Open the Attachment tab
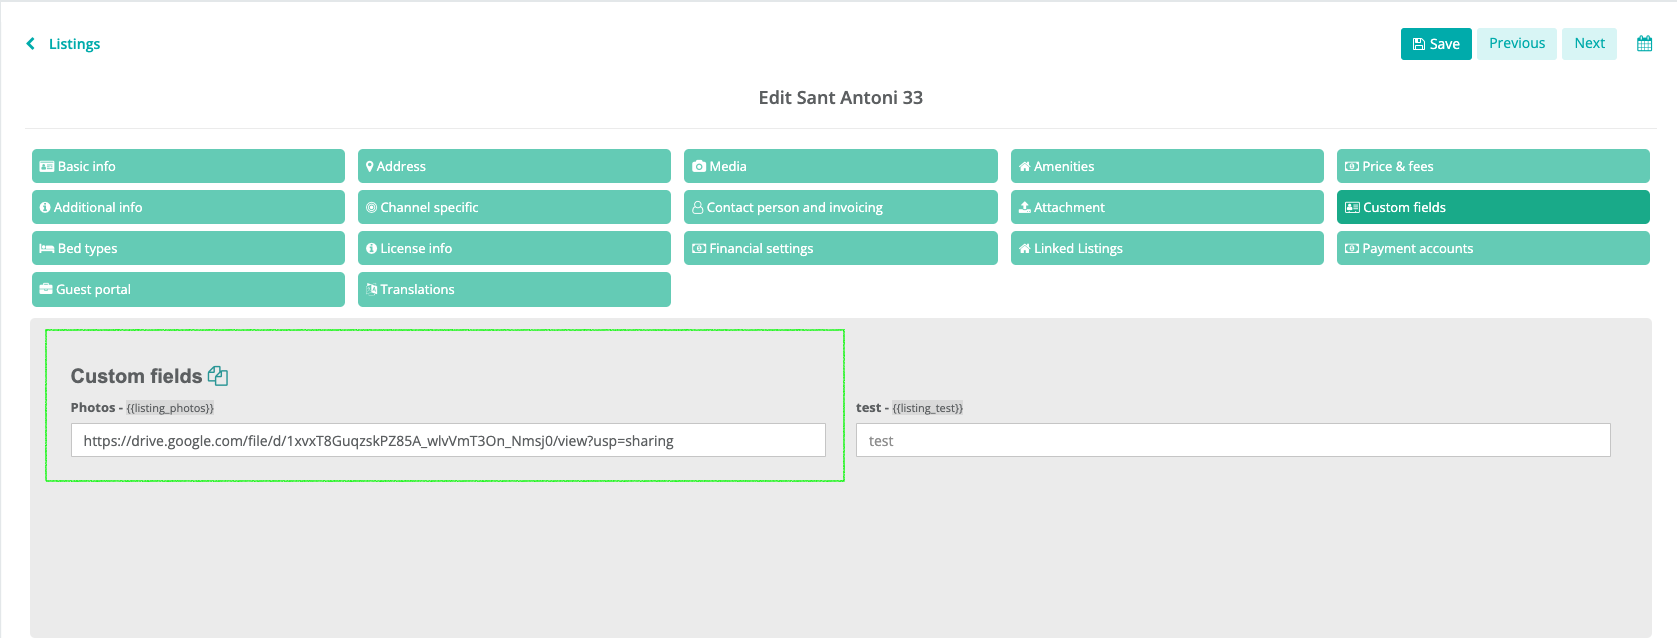 pyautogui.click(x=1166, y=207)
